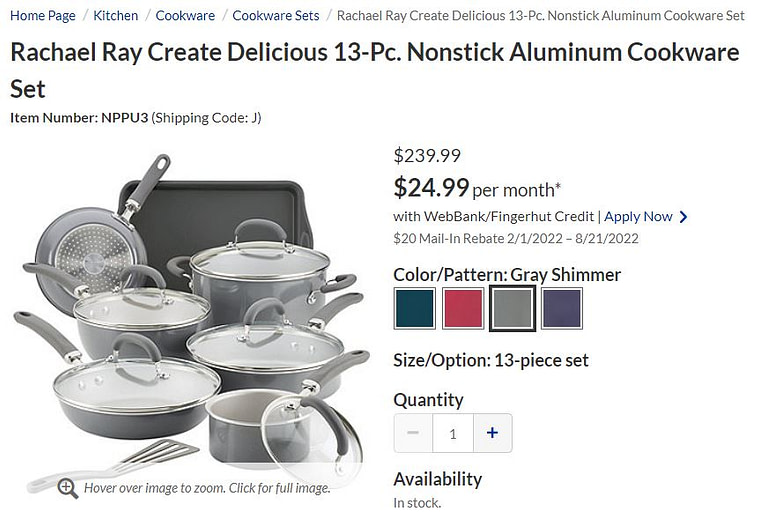Image resolution: width=767 pixels, height=519 pixels.
Task: Select the teal color swatch
Action: pyautogui.click(x=414, y=308)
